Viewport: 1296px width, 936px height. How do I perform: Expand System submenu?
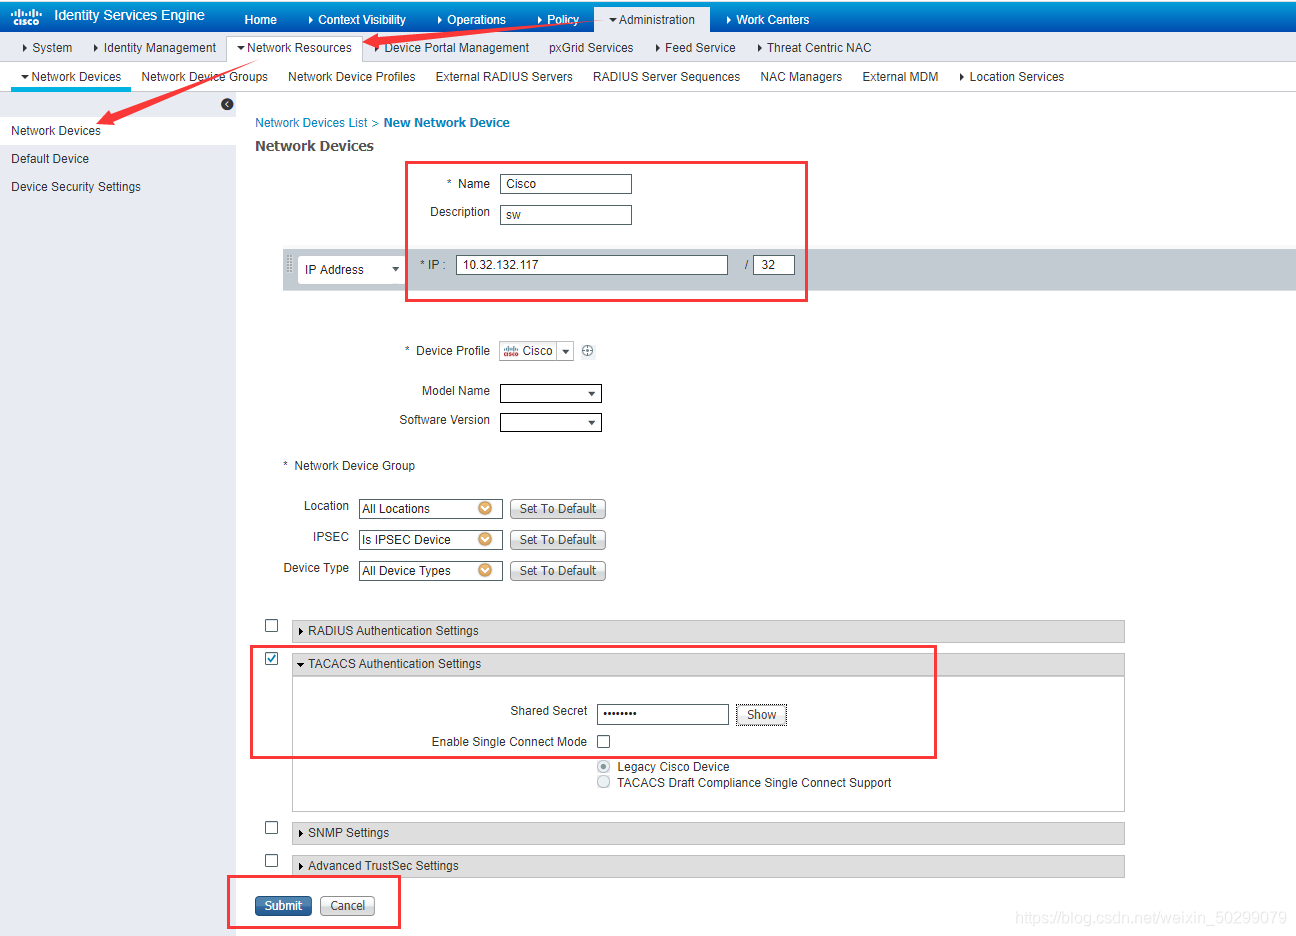(47, 48)
